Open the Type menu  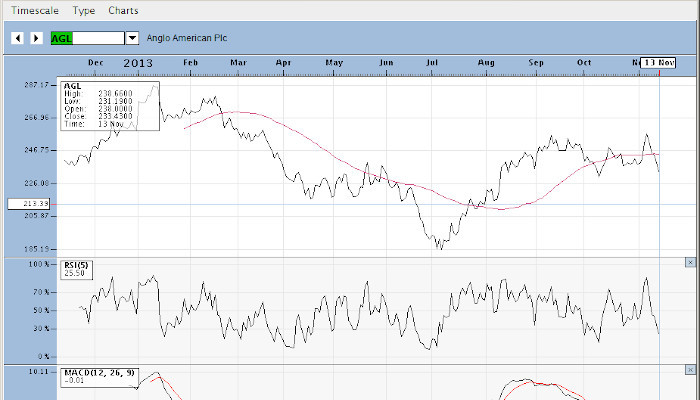(84, 10)
